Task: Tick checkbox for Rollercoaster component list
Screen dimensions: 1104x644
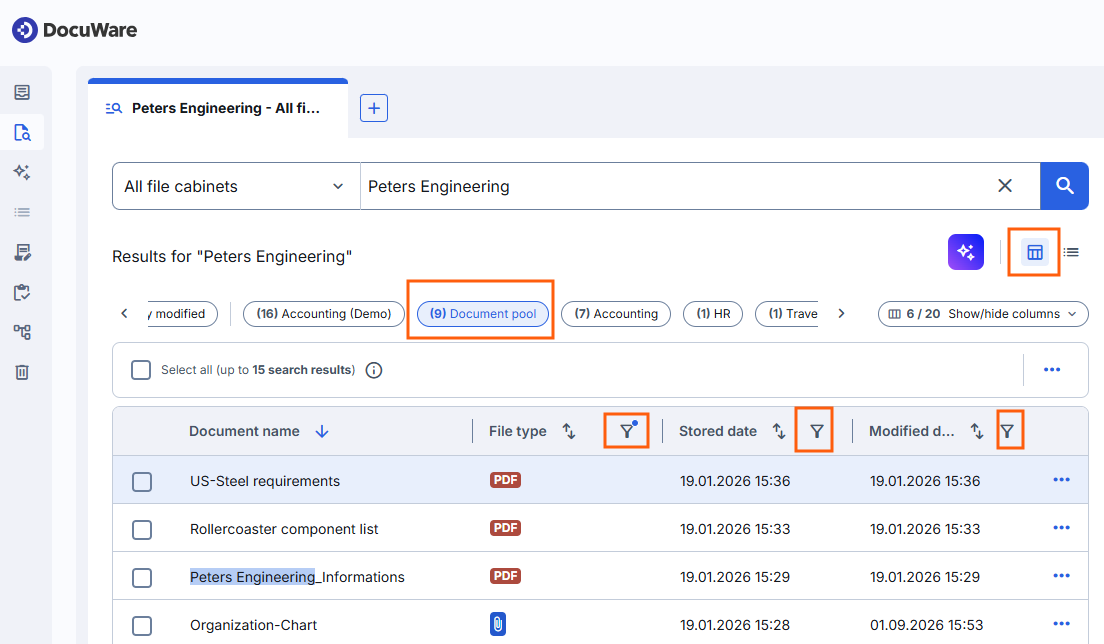Action: tap(142, 530)
